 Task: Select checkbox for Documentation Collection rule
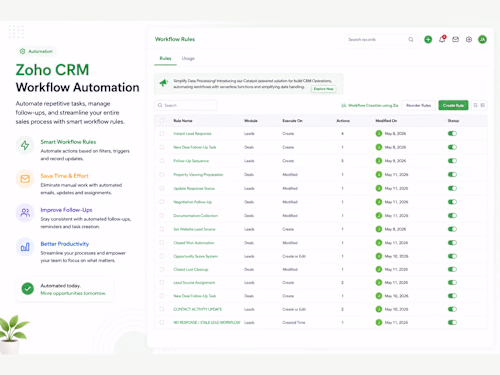[162, 216]
